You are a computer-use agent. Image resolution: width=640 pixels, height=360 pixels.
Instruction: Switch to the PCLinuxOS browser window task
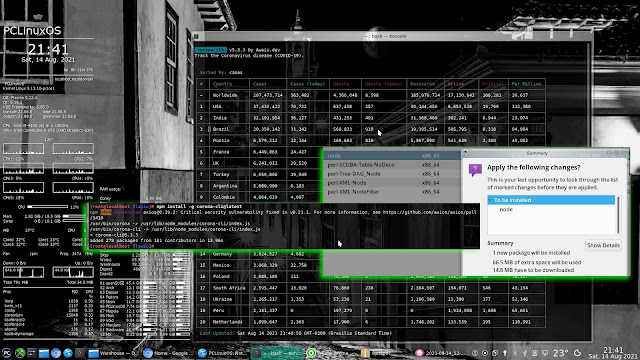(222, 353)
